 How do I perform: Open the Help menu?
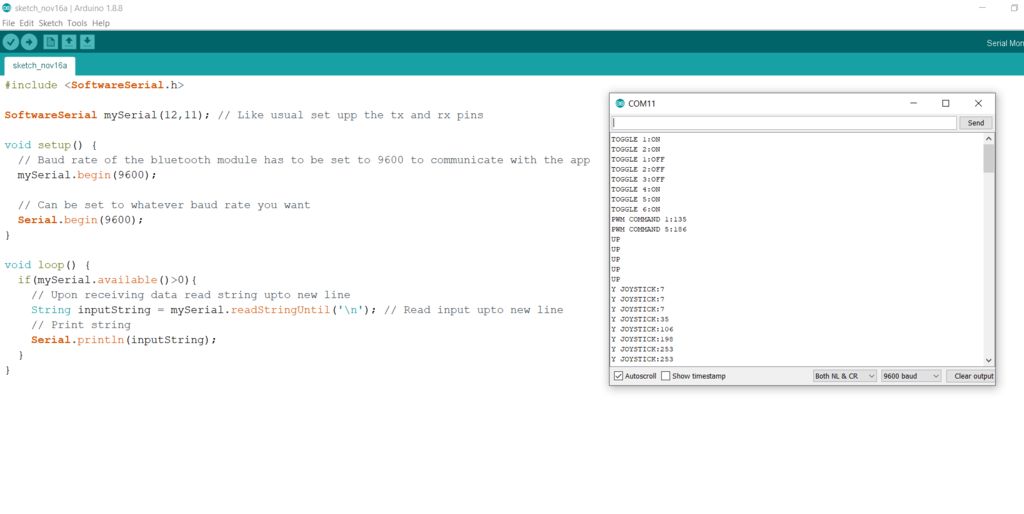[x=101, y=23]
